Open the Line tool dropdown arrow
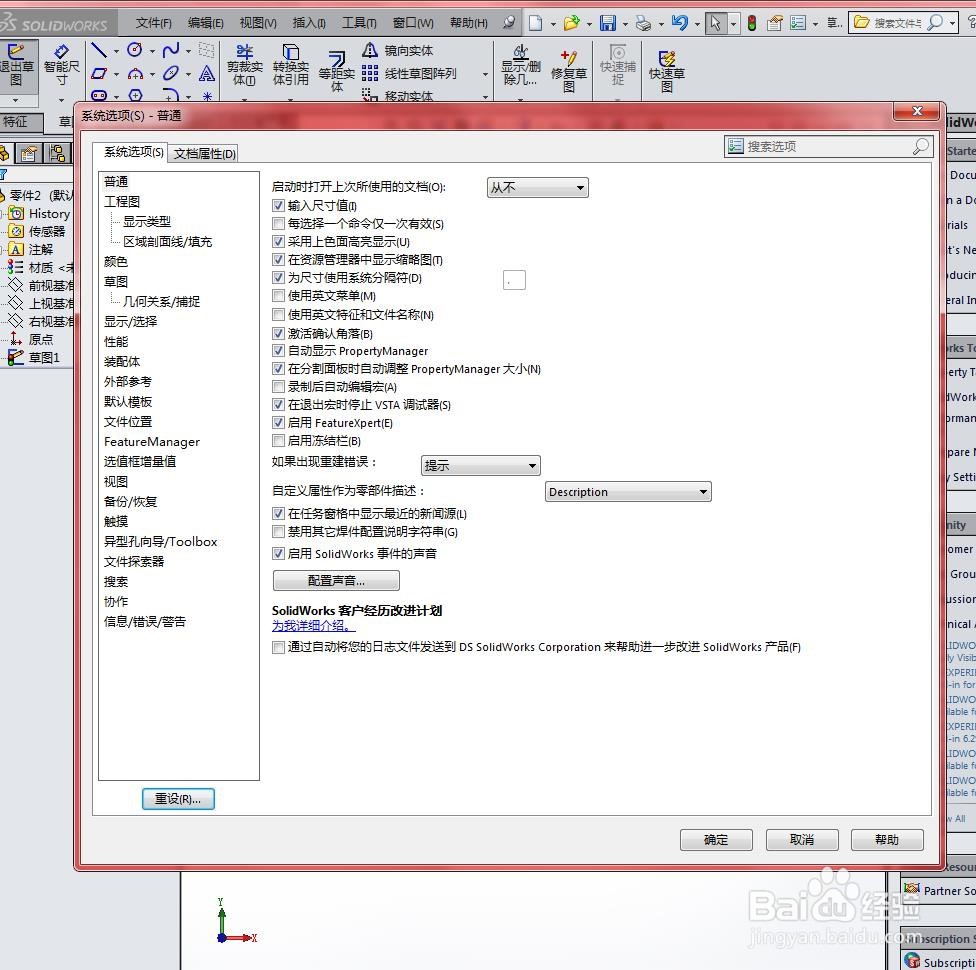 pos(116,51)
